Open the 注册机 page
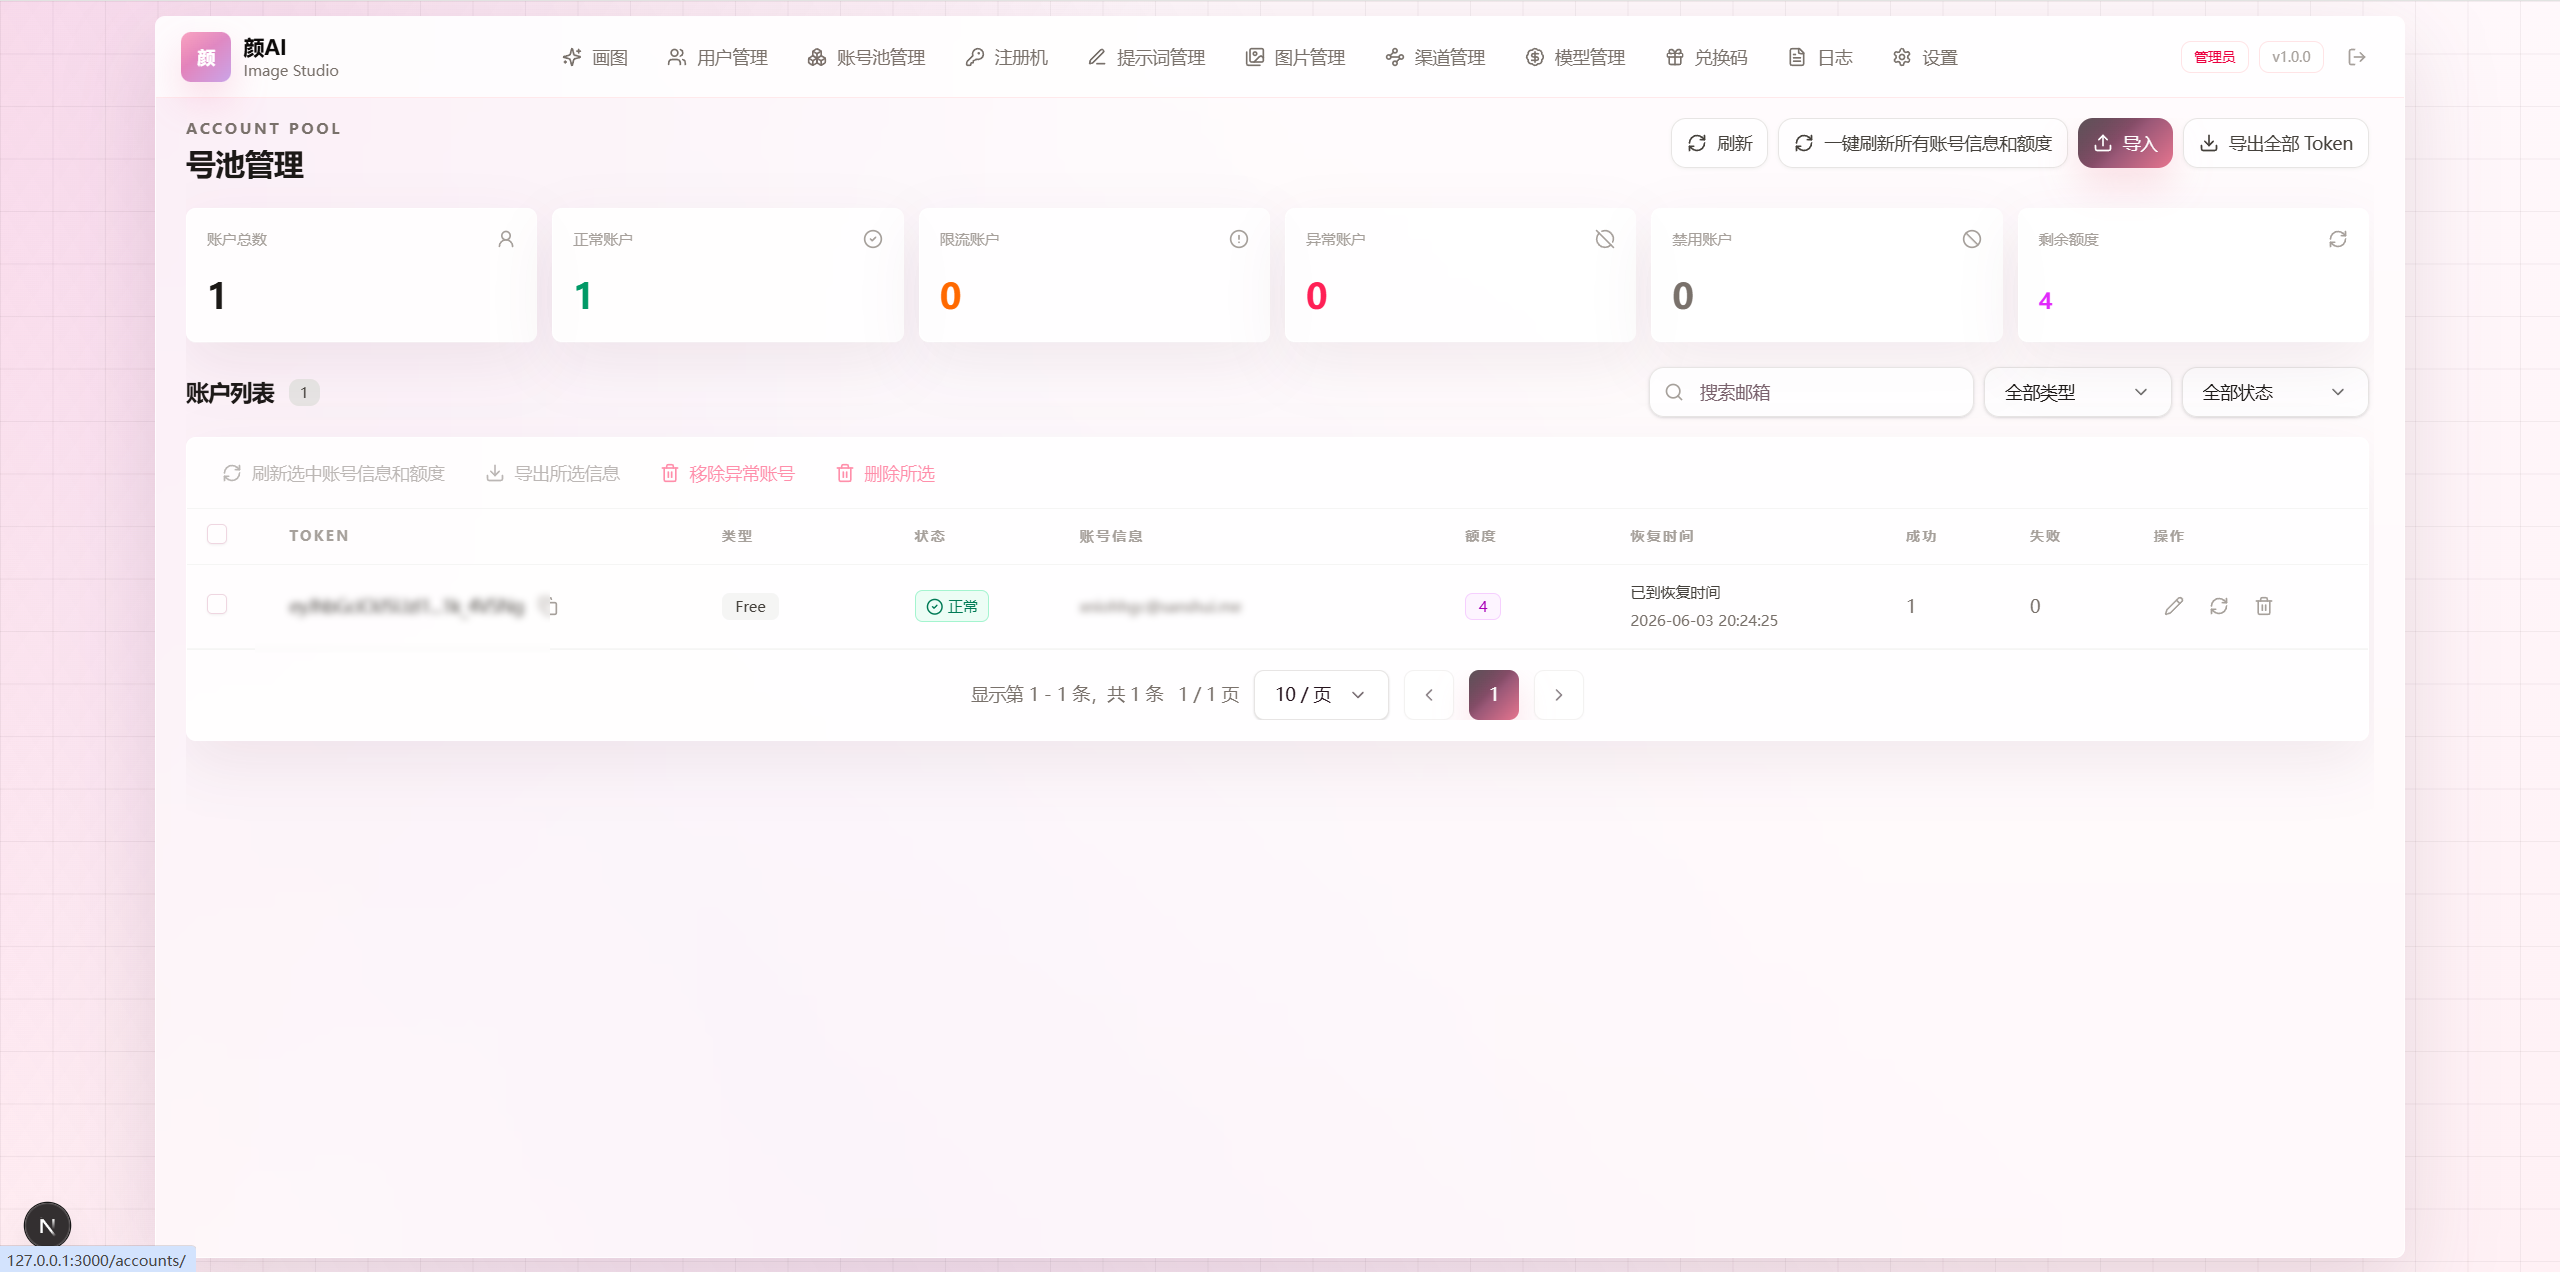Viewport: 2560px width, 1272px height. click(1007, 57)
